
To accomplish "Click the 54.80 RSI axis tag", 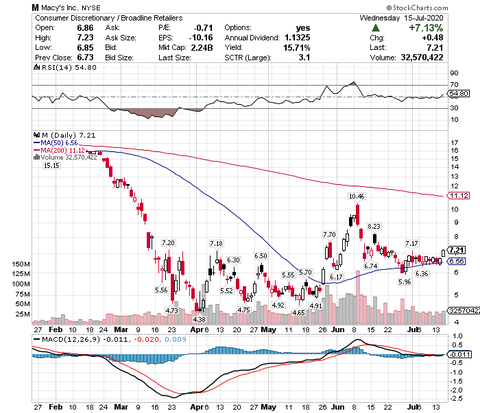I will point(459,94).
